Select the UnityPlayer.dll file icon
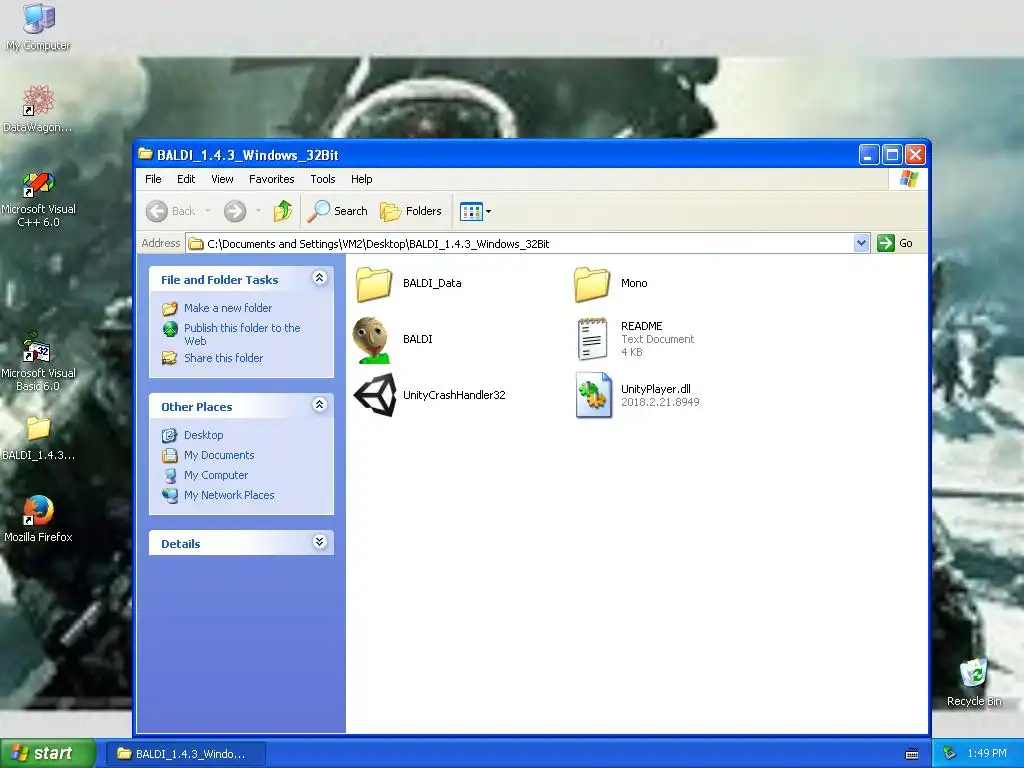This screenshot has height=768, width=1024. 594,394
